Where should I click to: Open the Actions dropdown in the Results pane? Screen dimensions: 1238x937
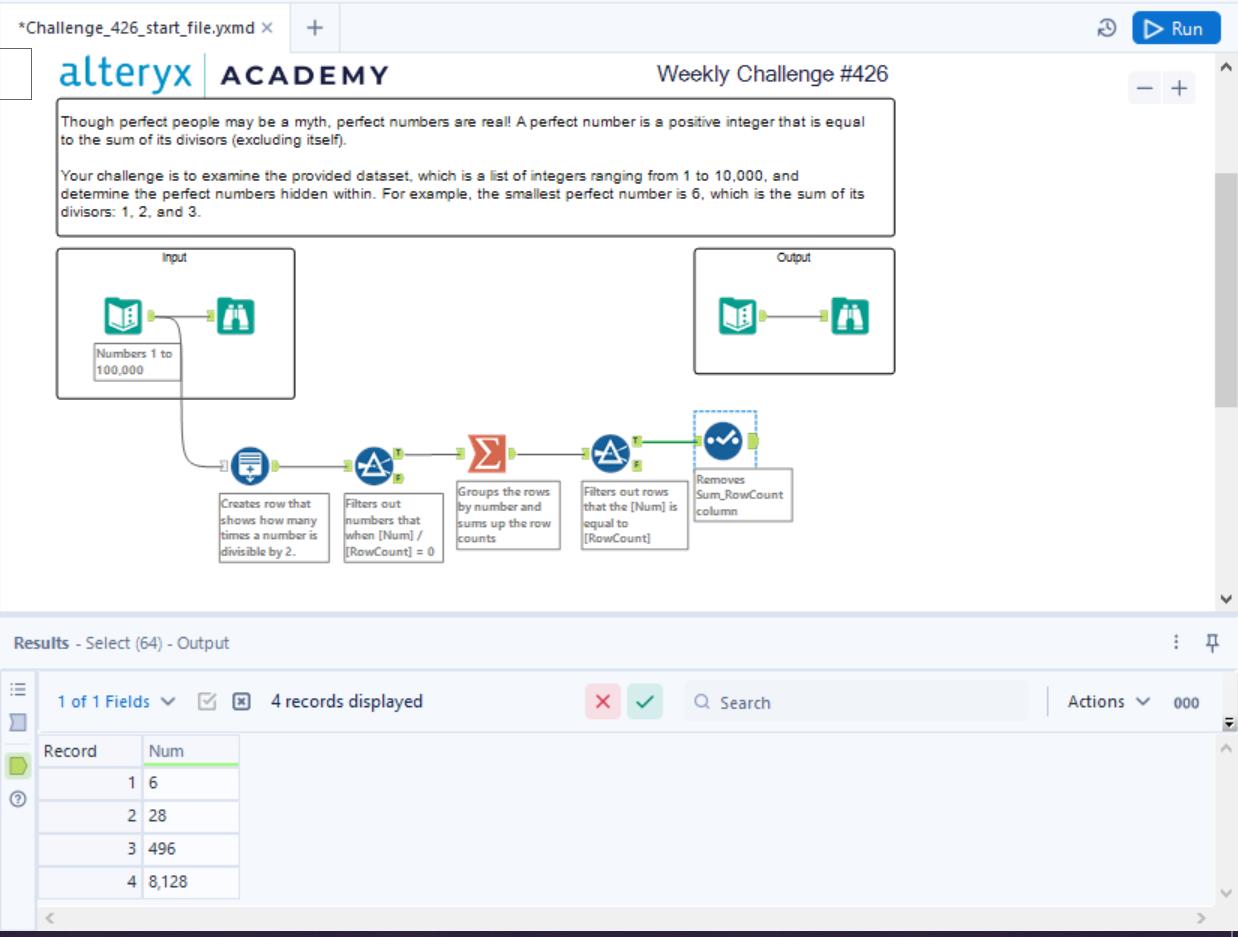coord(1104,701)
